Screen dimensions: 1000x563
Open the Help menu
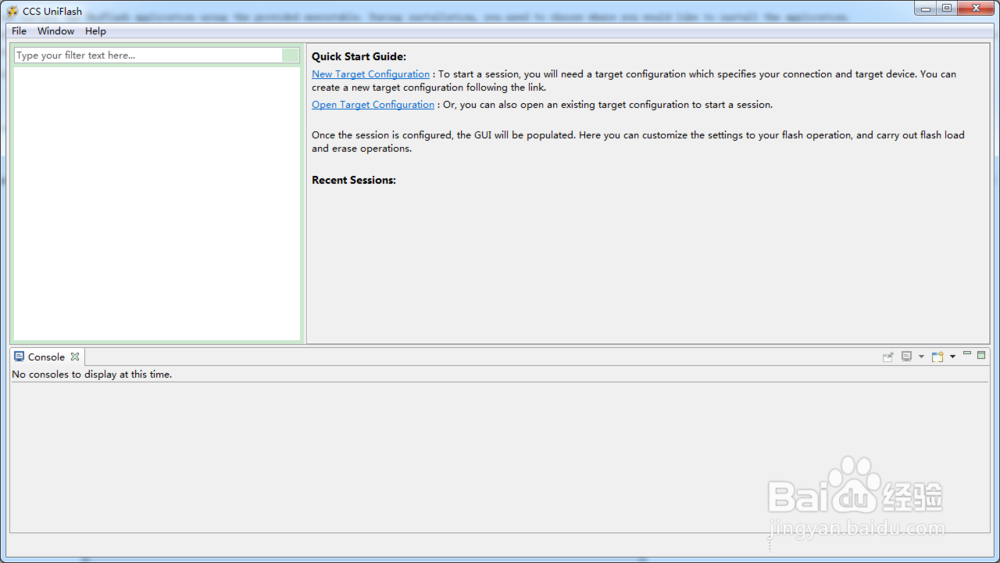96,31
